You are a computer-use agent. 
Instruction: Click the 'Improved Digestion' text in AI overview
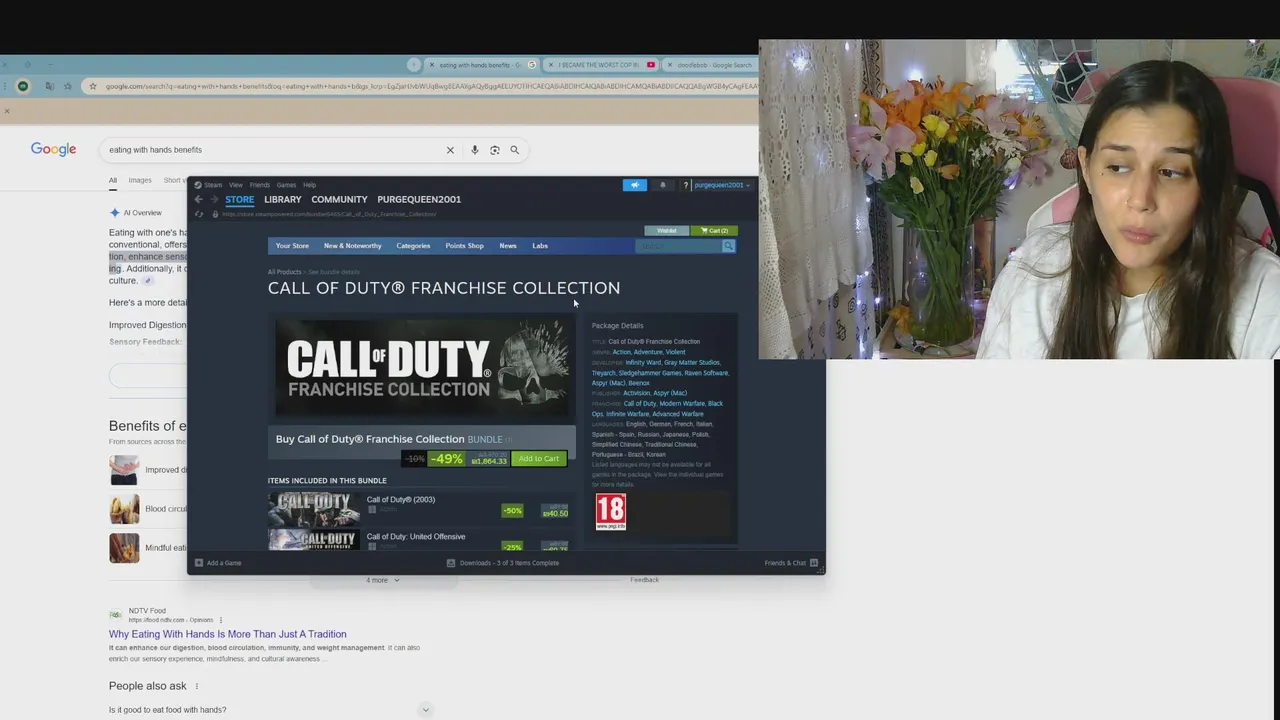pos(148,325)
